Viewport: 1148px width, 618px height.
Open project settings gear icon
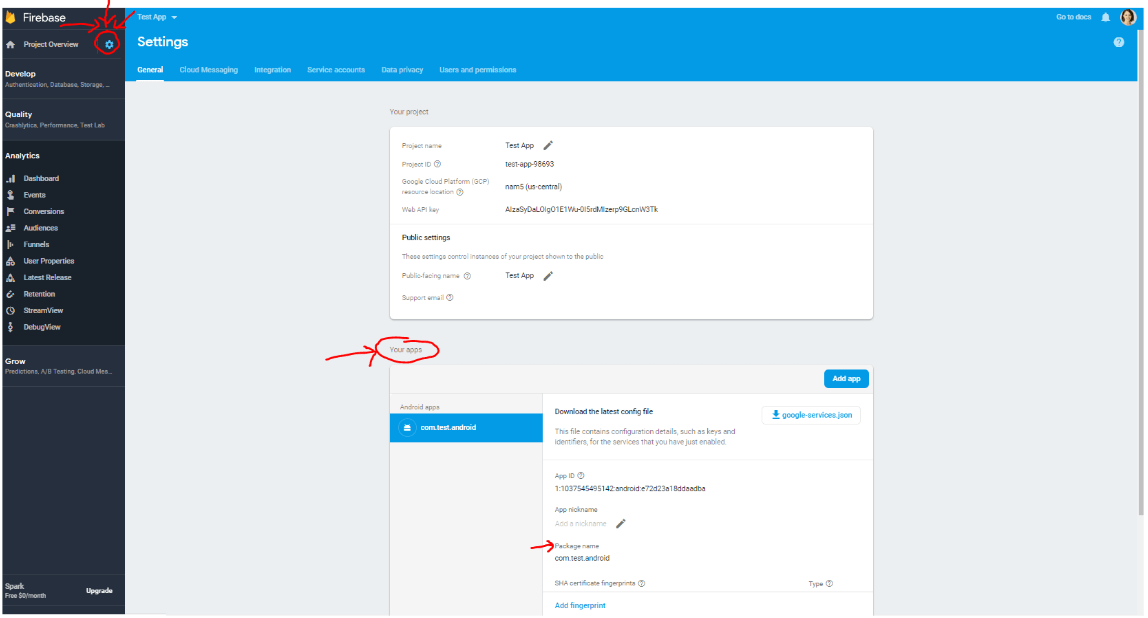click(x=109, y=44)
